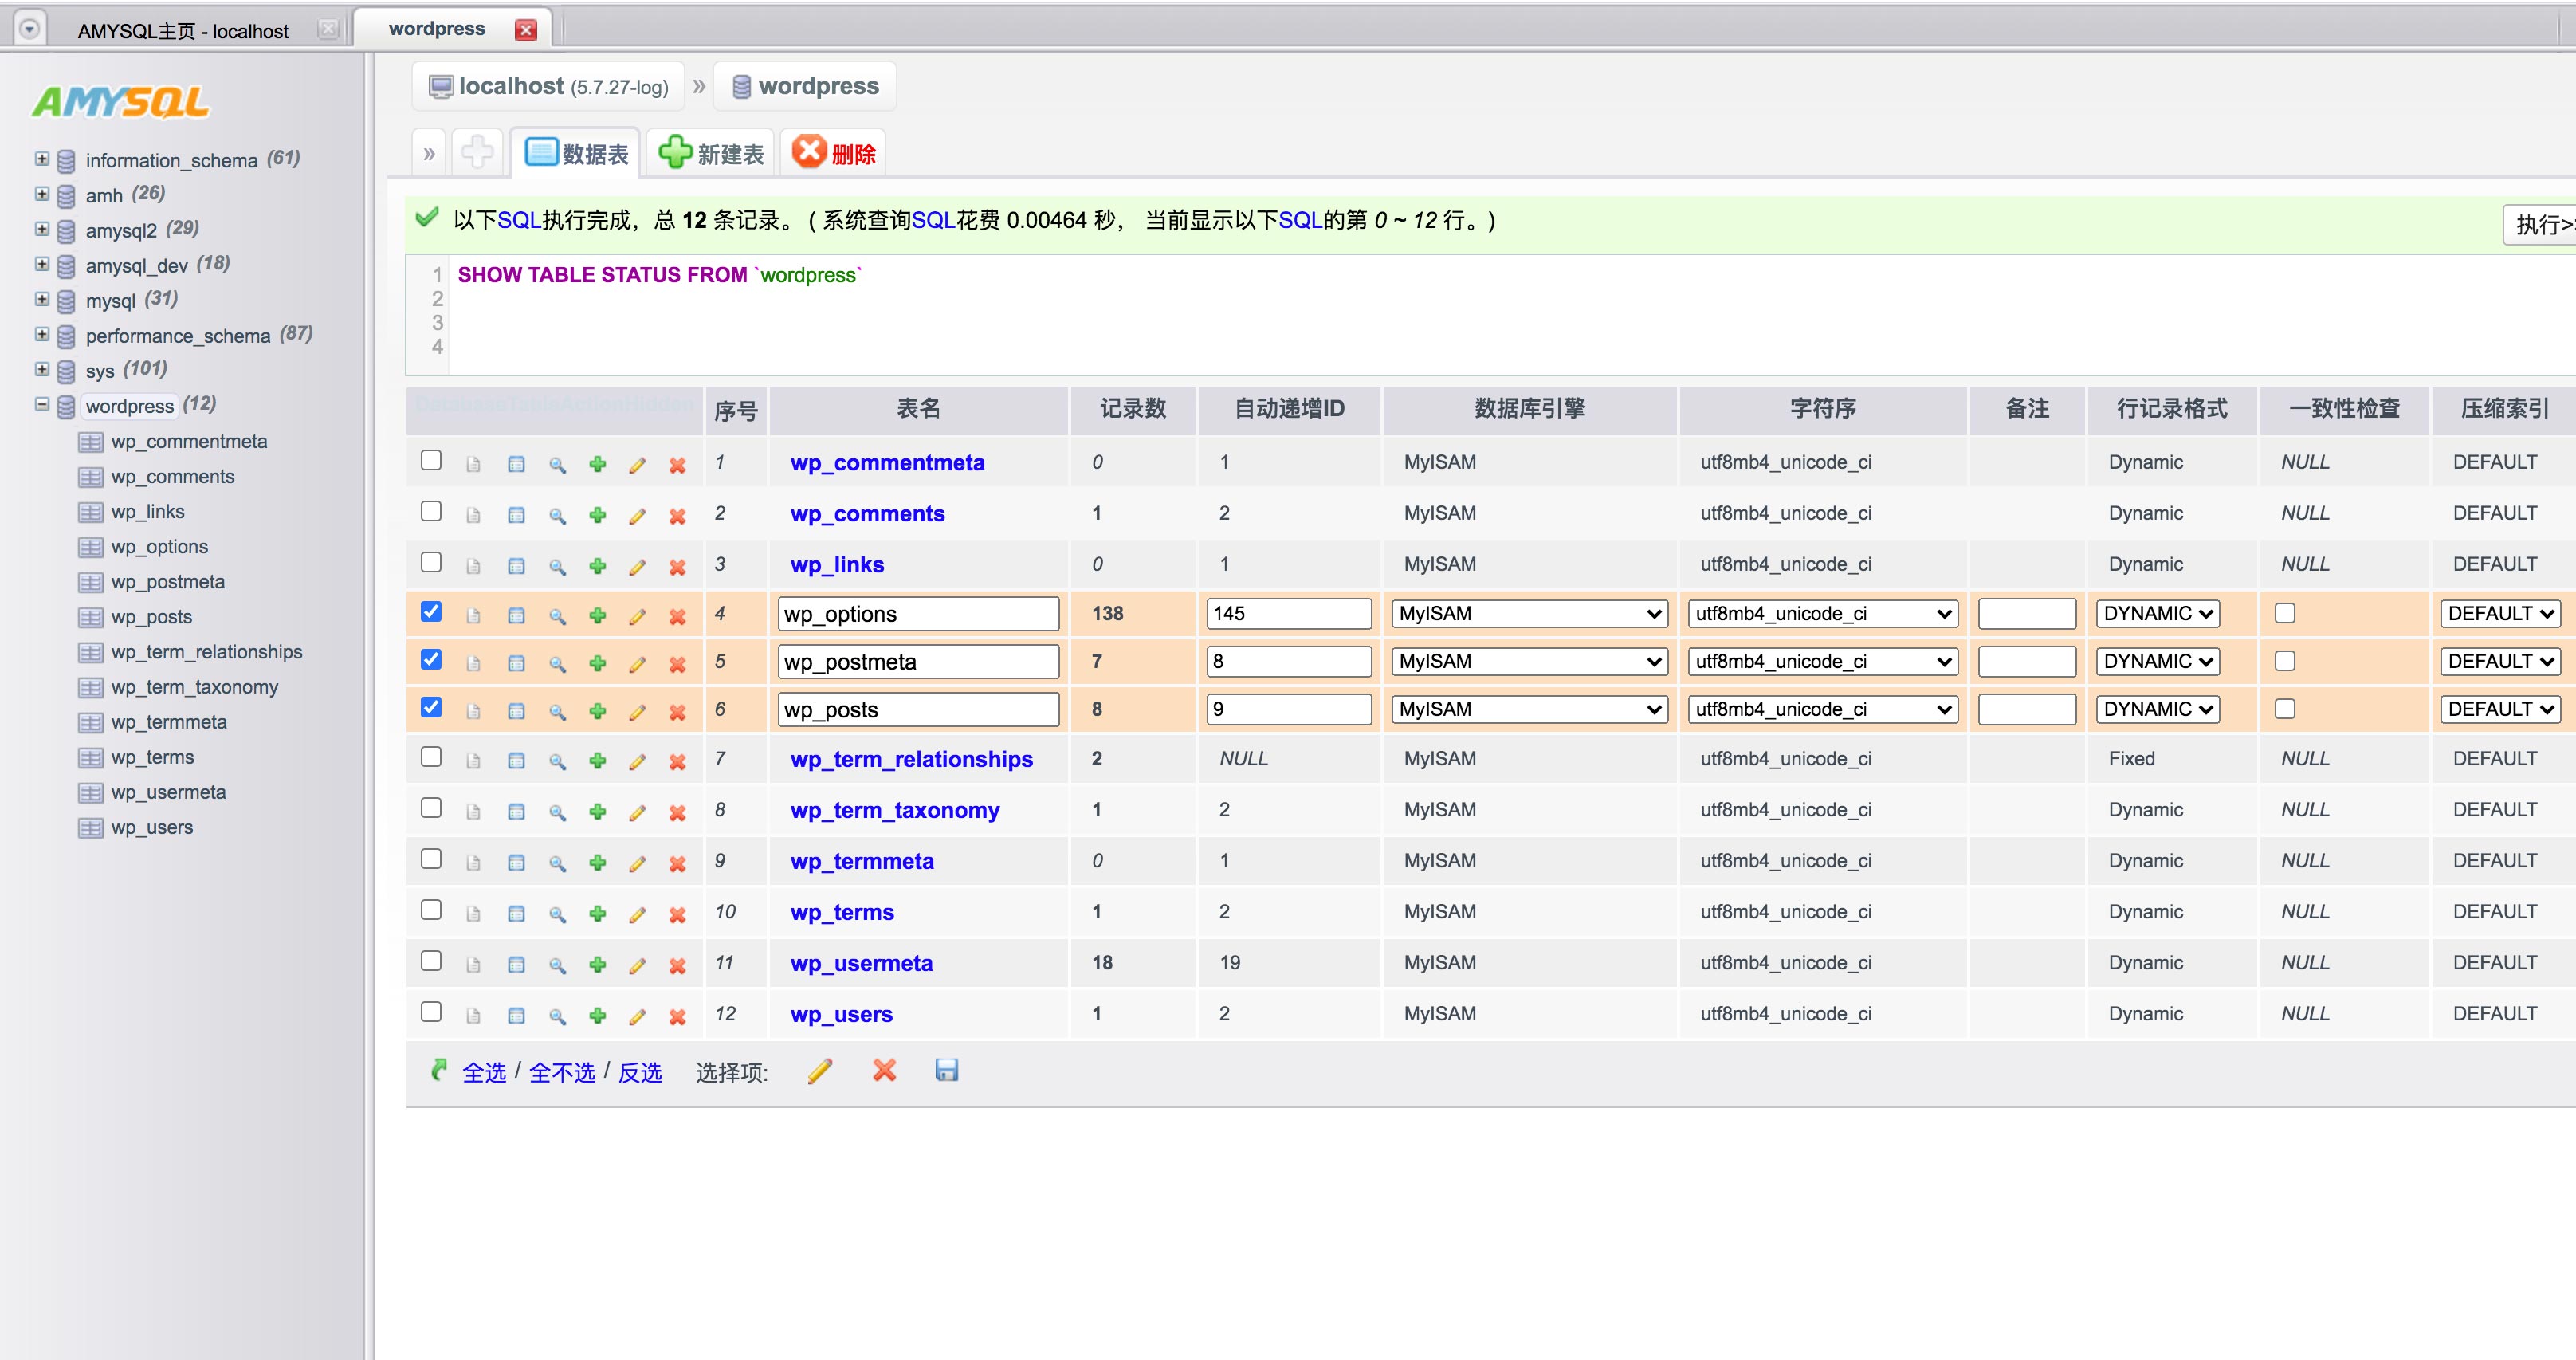Click the red delete icon for wp_comments row
Viewport: 2576px width, 1360px height.
tap(677, 516)
